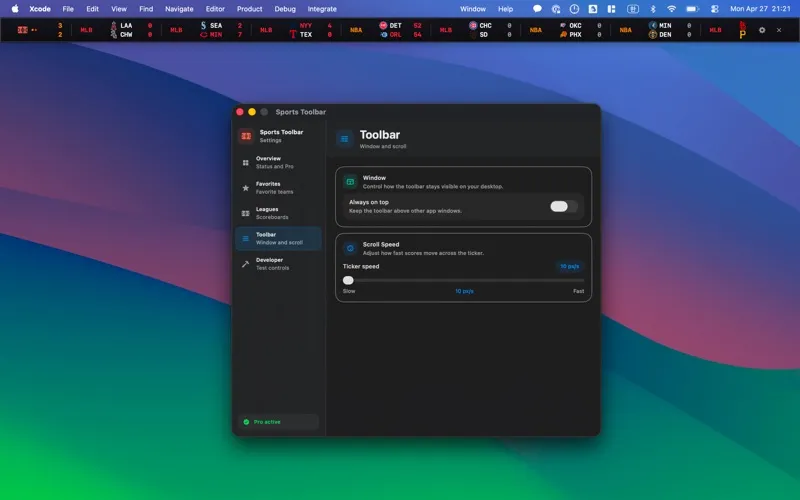Open Control Center
The width and height of the screenshot is (800, 500).
[x=715, y=9]
